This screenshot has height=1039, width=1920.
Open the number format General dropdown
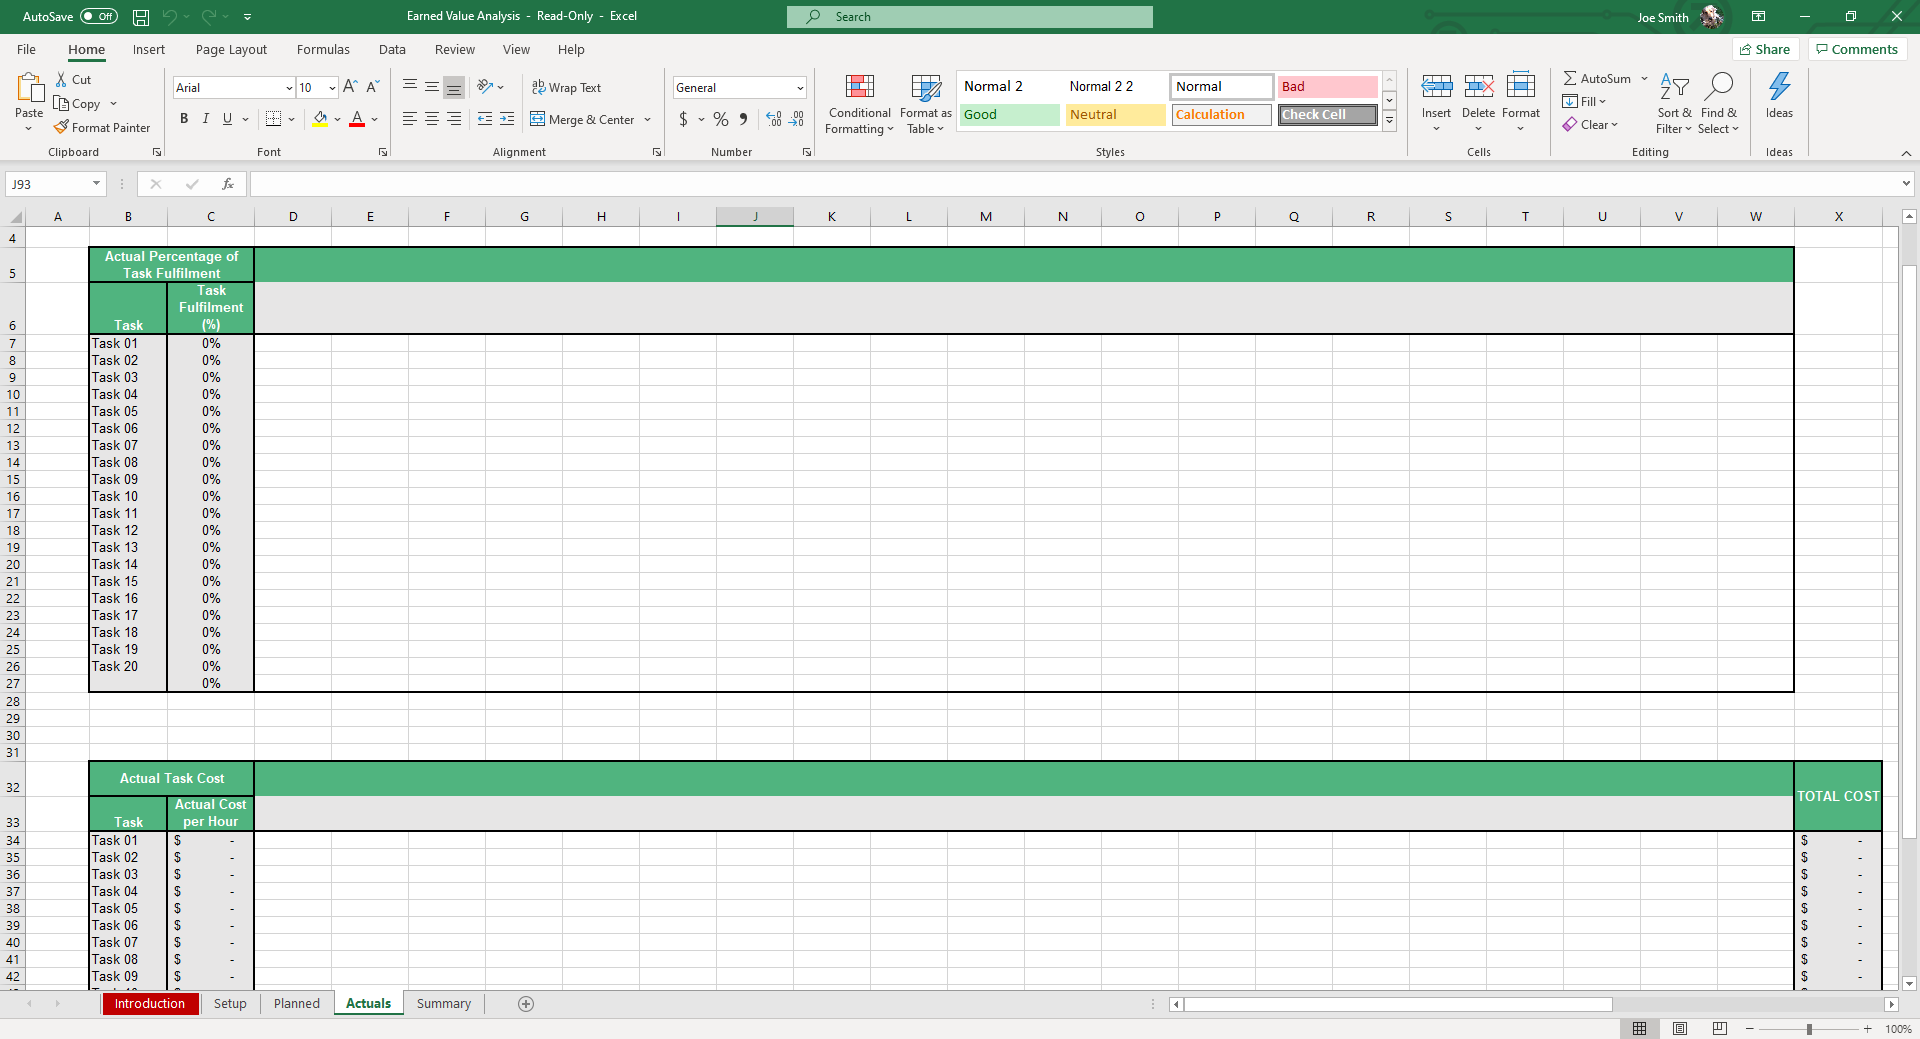point(800,88)
